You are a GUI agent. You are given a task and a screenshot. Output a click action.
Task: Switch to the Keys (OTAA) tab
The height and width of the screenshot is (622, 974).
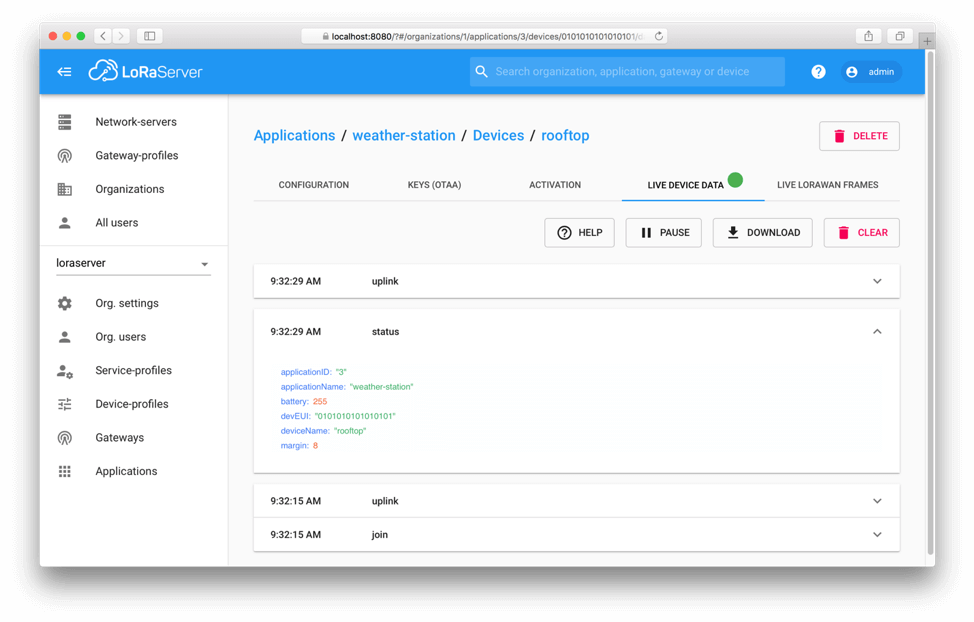pyautogui.click(x=434, y=185)
